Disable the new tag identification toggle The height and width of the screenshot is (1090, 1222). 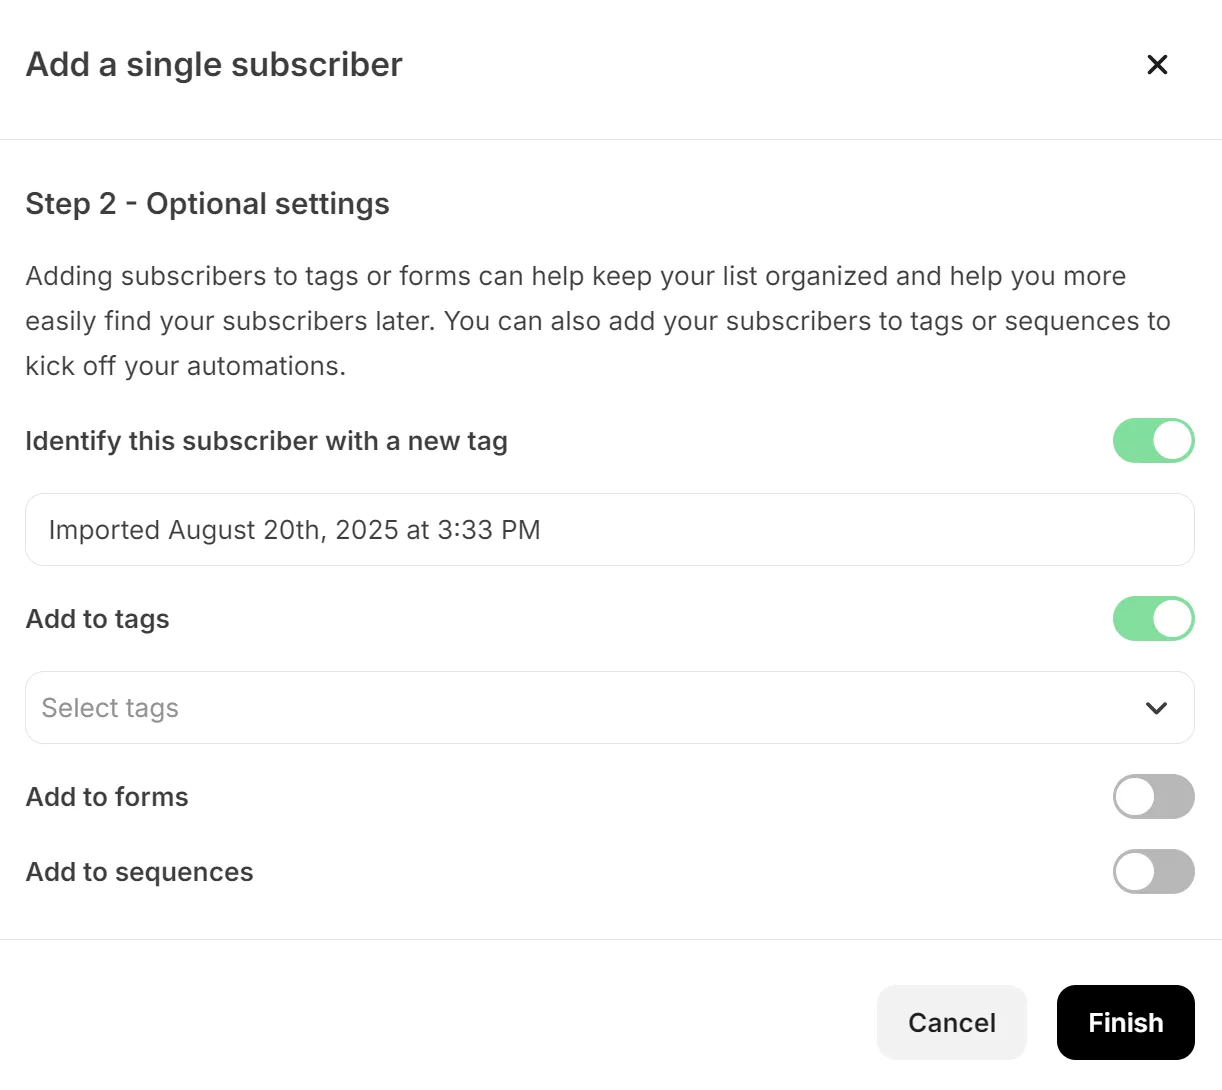[x=1153, y=441]
